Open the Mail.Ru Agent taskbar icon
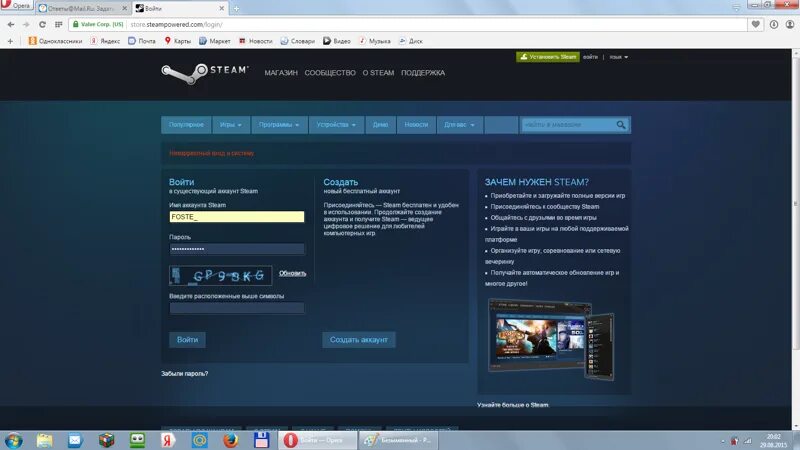The width and height of the screenshot is (800, 450). [x=199, y=440]
